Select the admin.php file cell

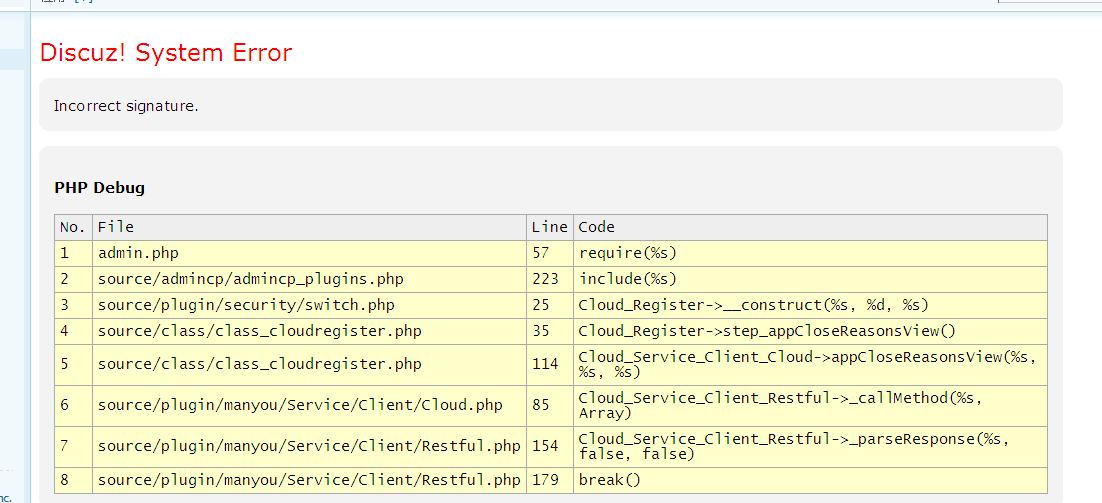coord(309,253)
